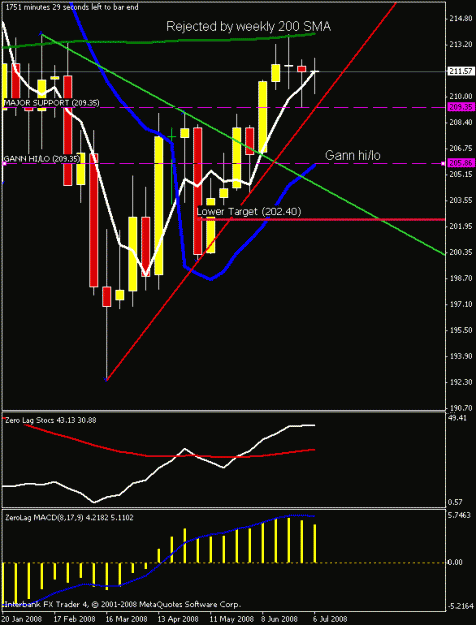Click the 211.57 current price tag
This screenshot has height=625, width=476.
(460, 71)
